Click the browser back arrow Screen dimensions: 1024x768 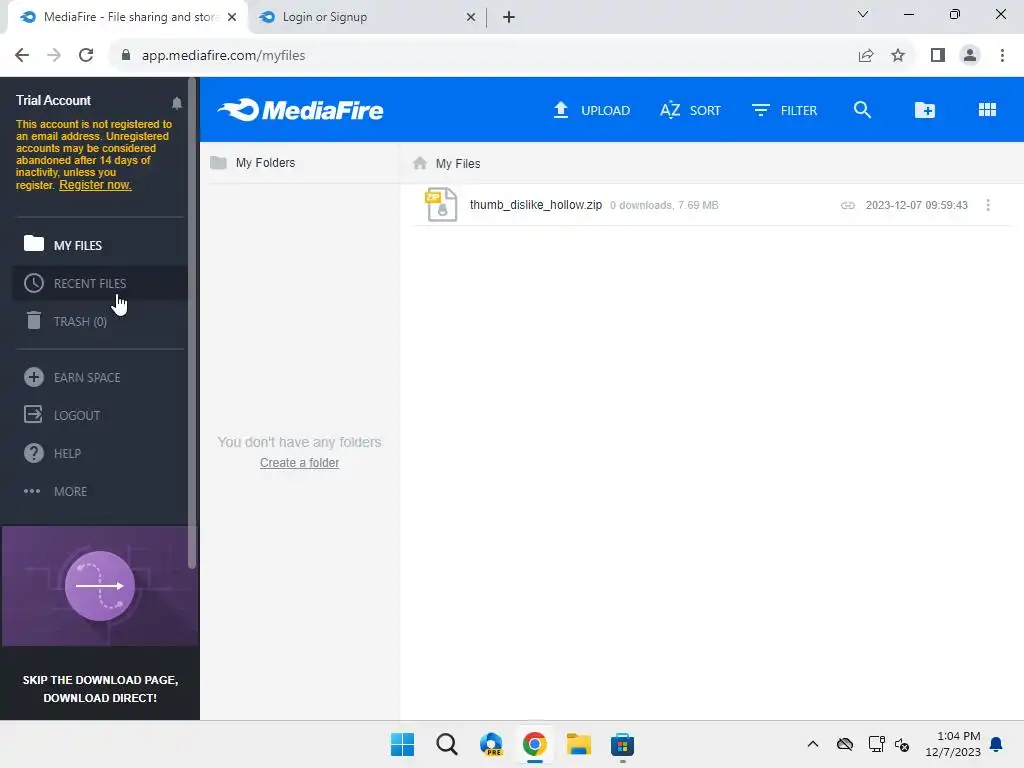point(22,55)
